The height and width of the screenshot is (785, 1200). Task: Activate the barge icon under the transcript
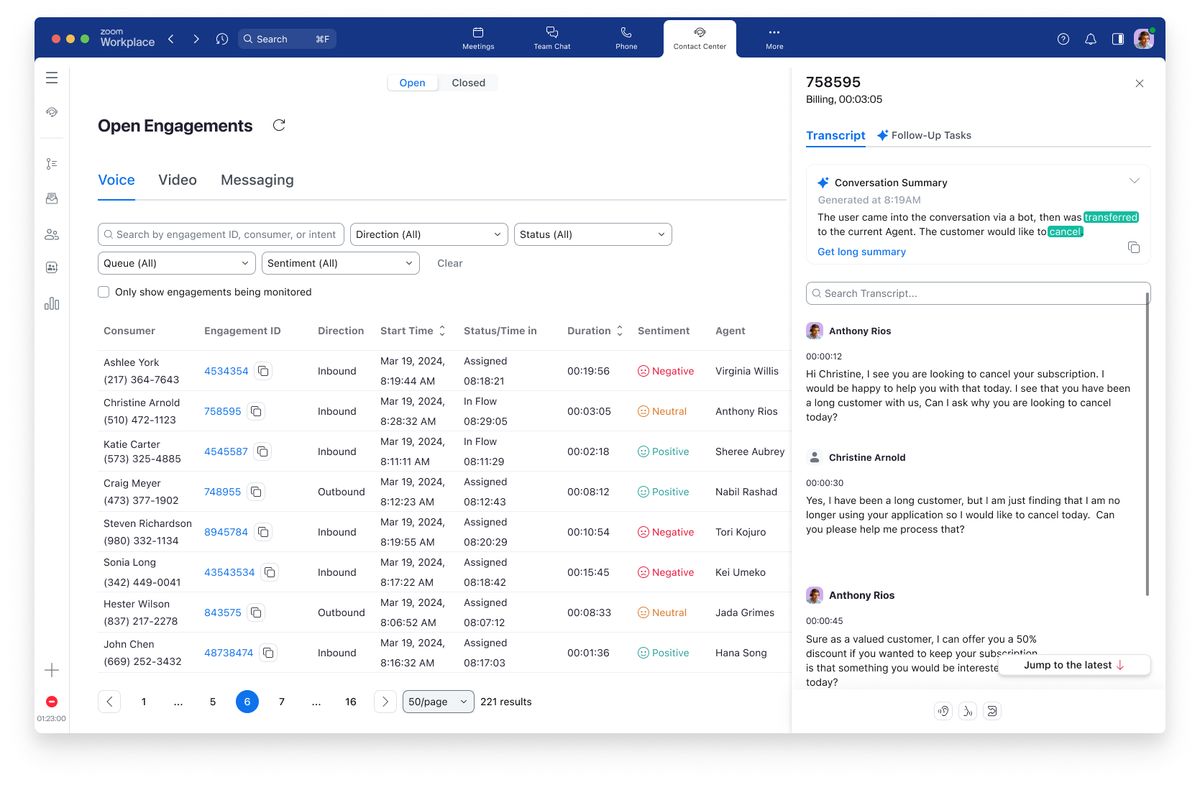click(x=992, y=710)
